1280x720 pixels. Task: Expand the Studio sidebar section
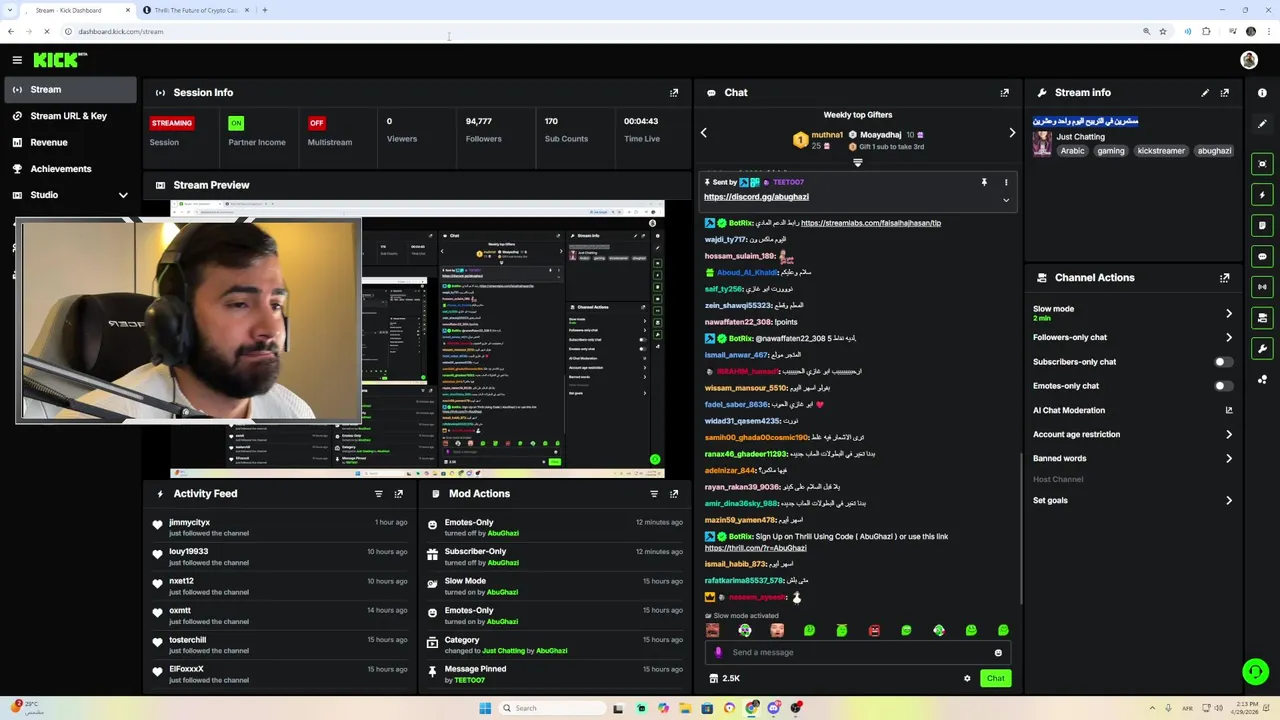pyautogui.click(x=123, y=195)
